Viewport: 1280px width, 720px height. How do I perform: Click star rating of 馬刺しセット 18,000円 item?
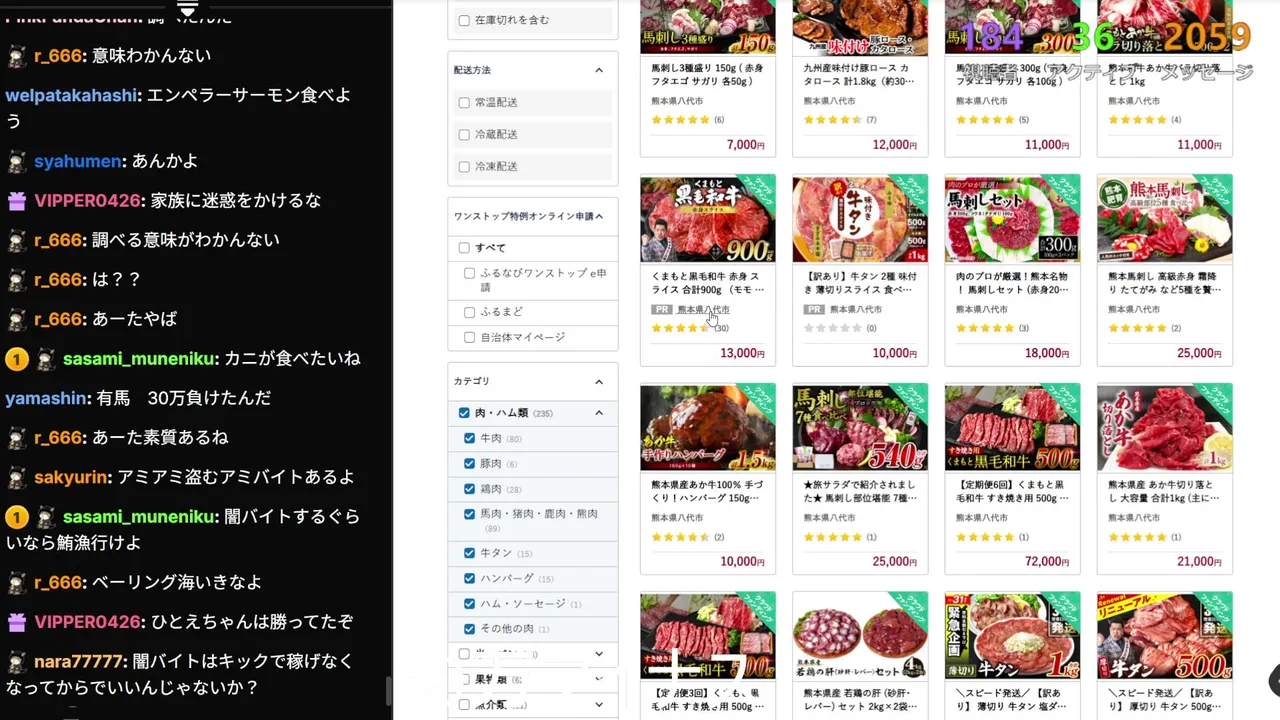[985, 328]
